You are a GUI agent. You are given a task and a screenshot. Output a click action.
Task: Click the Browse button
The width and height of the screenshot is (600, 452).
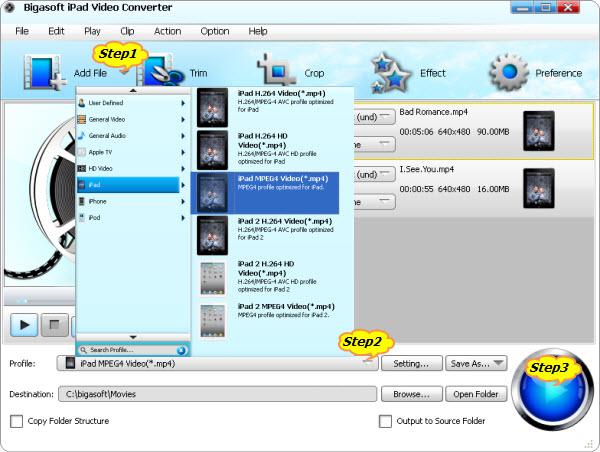click(x=412, y=394)
